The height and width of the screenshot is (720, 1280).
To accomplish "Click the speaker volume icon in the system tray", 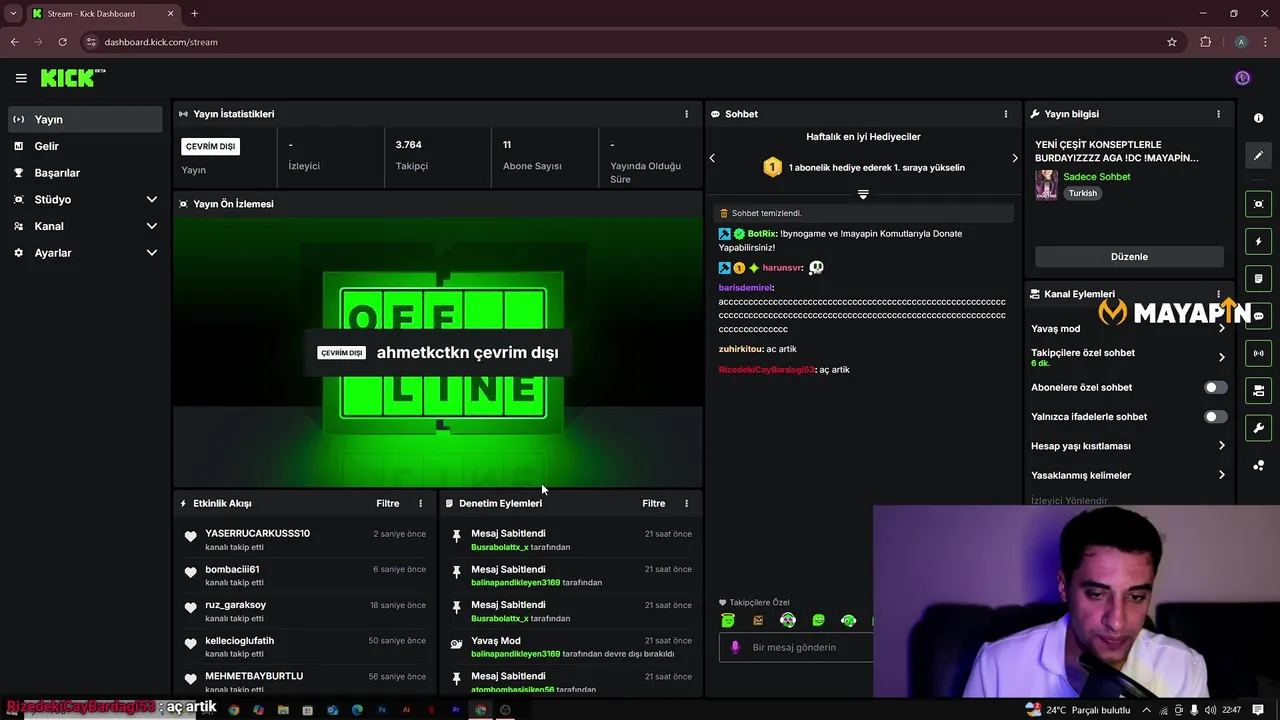I will tap(1211, 710).
